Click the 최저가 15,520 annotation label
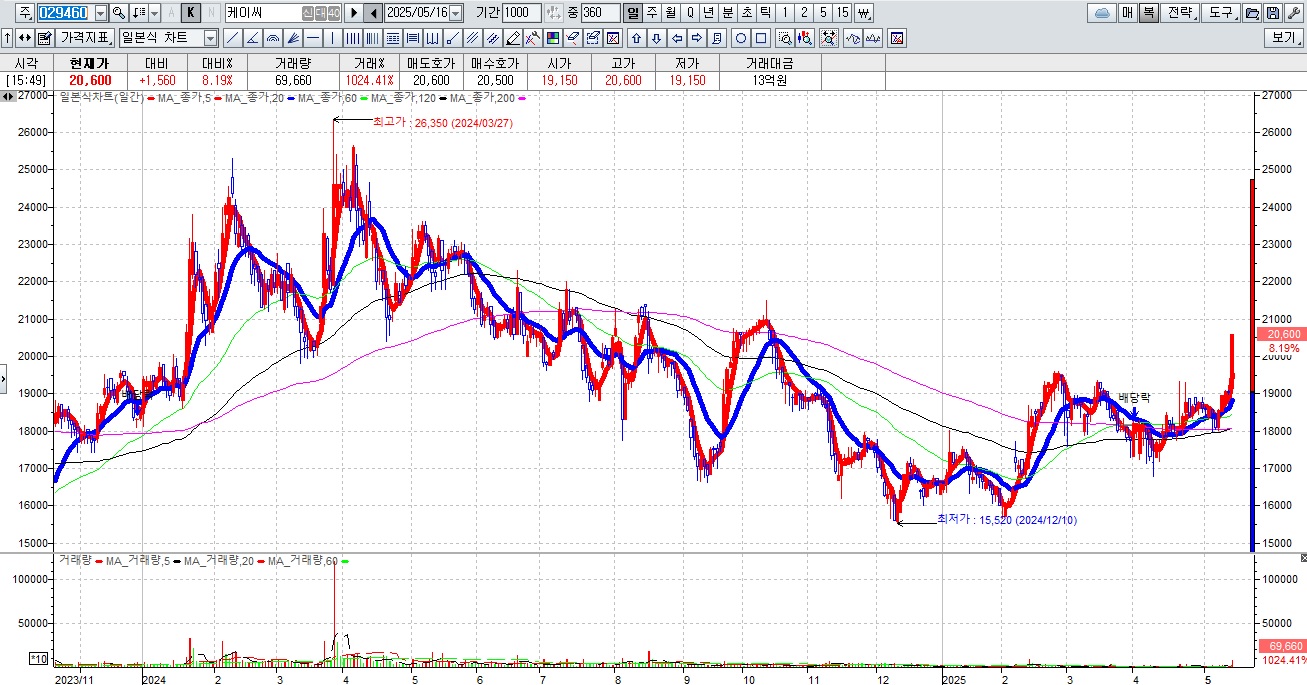Image resolution: width=1307 pixels, height=685 pixels. coord(1007,520)
